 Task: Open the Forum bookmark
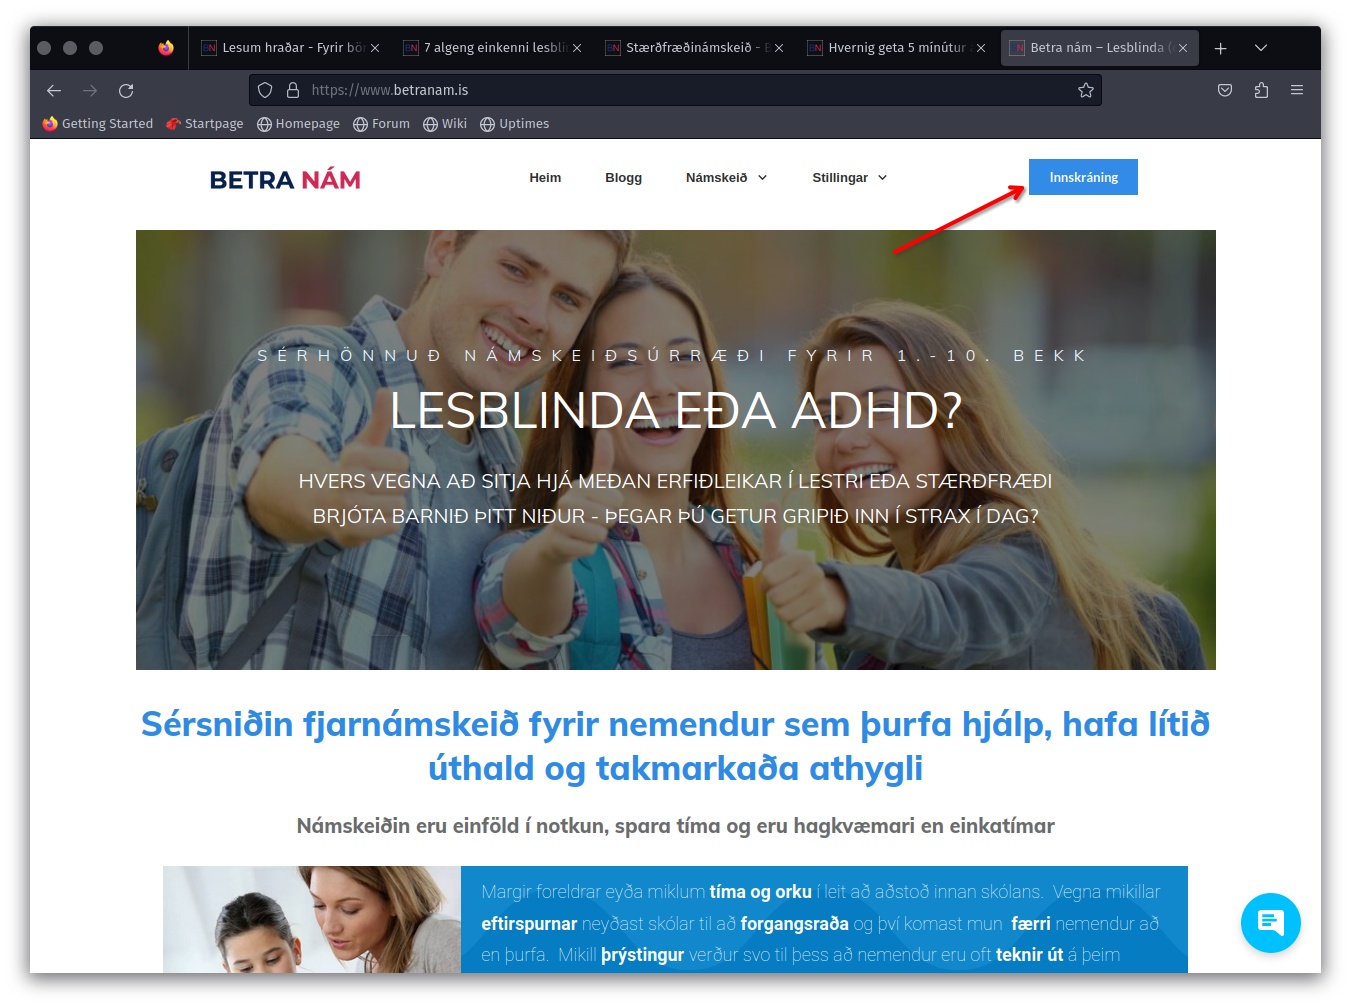[381, 124]
